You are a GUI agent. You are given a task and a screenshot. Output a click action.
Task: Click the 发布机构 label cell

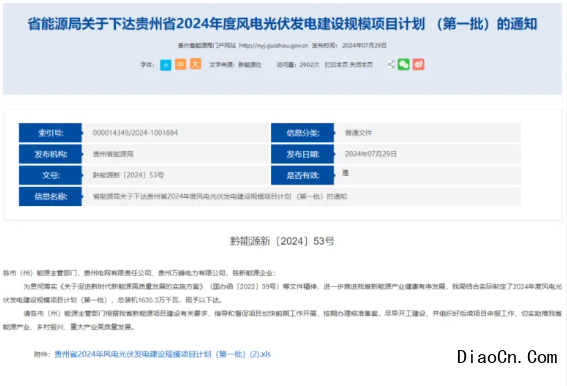50,154
